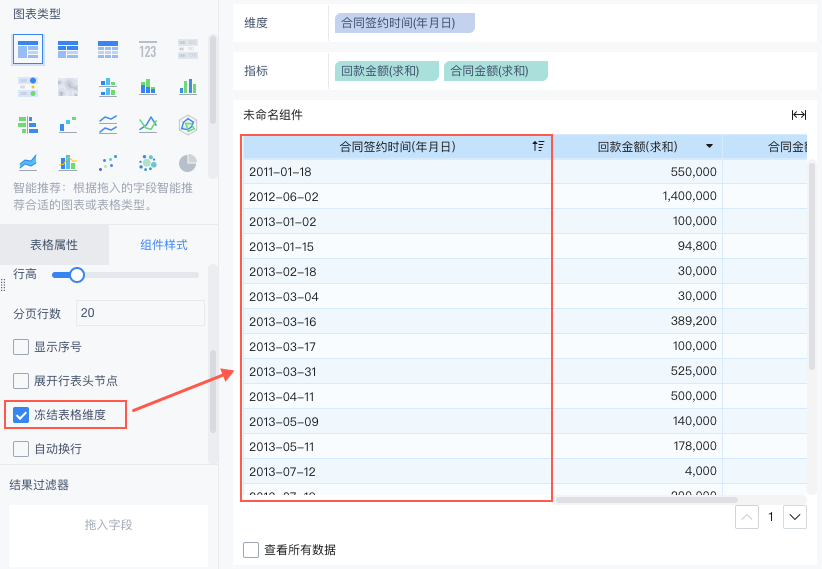The height and width of the screenshot is (569, 822).
Task: Click the 回款金额(求和) indicator pill
Action: click(x=387, y=71)
